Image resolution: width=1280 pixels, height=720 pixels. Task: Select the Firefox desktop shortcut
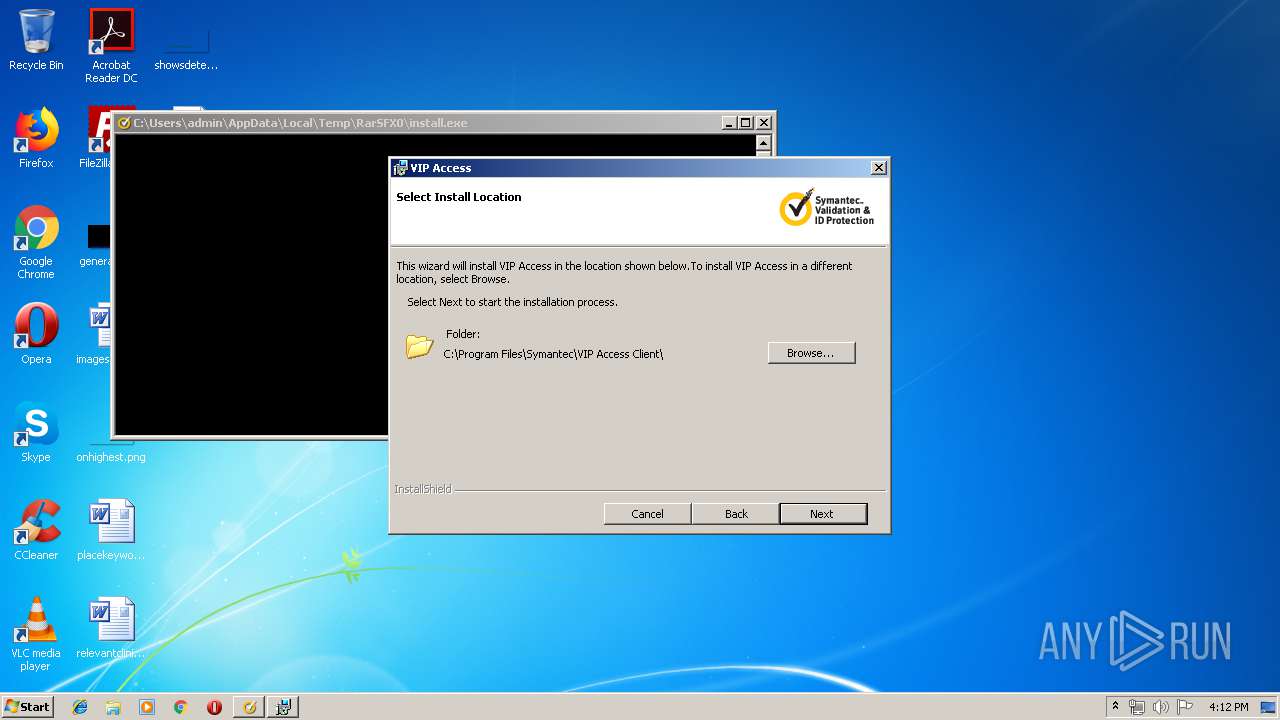[x=36, y=138]
